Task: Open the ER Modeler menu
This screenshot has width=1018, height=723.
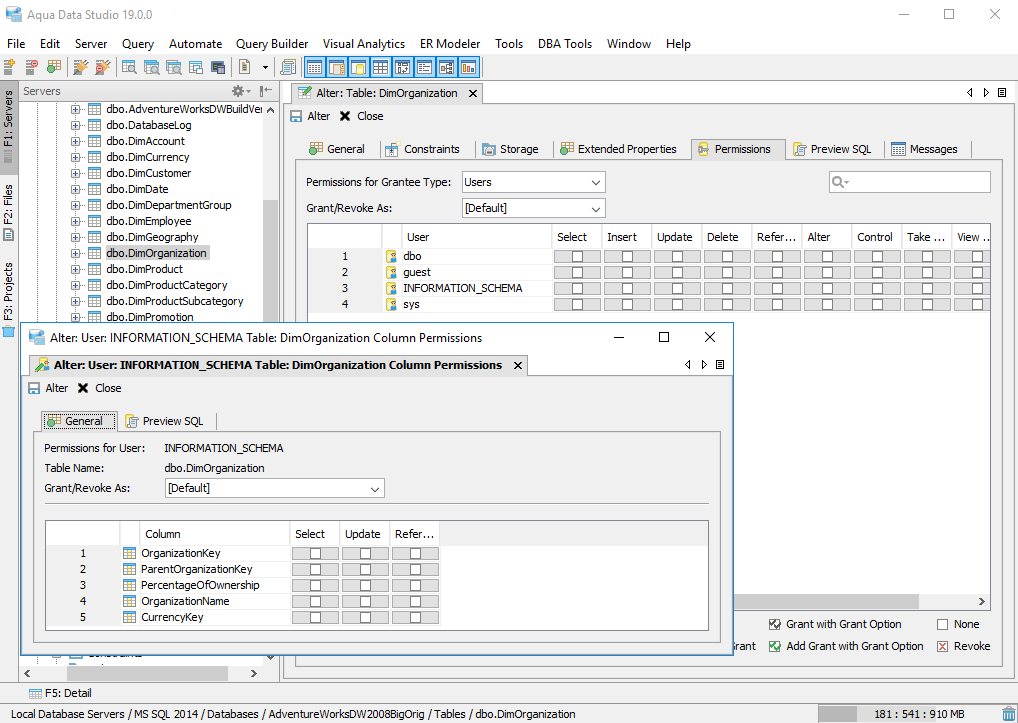Action: (x=450, y=43)
